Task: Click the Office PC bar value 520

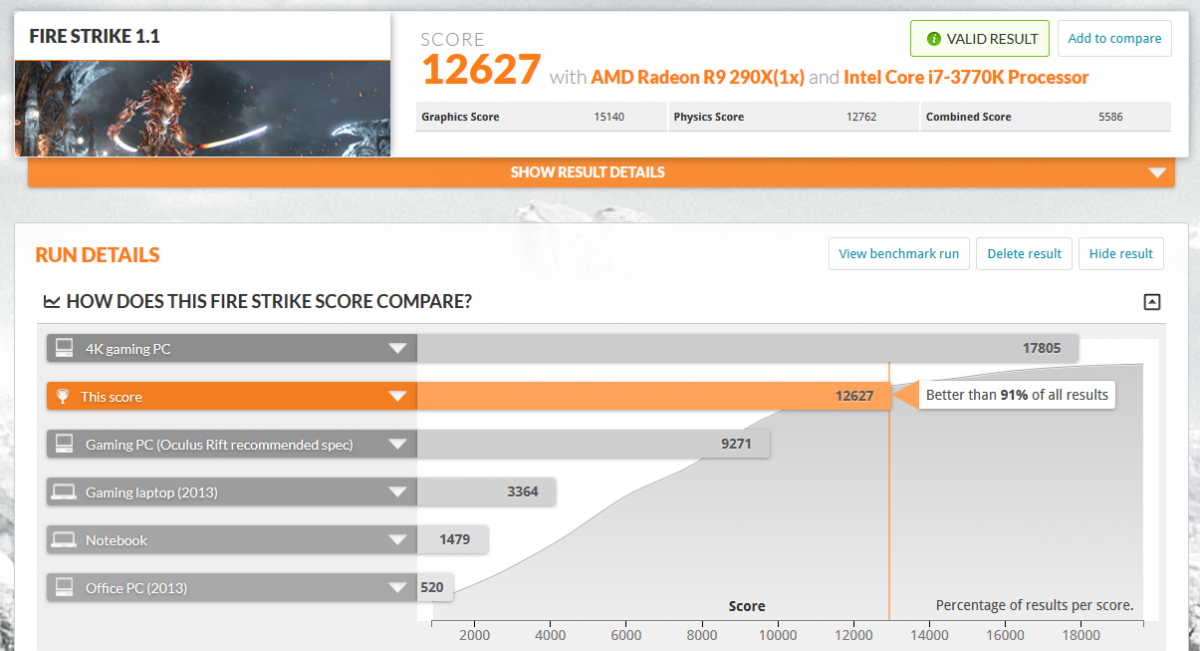Action: click(432, 588)
